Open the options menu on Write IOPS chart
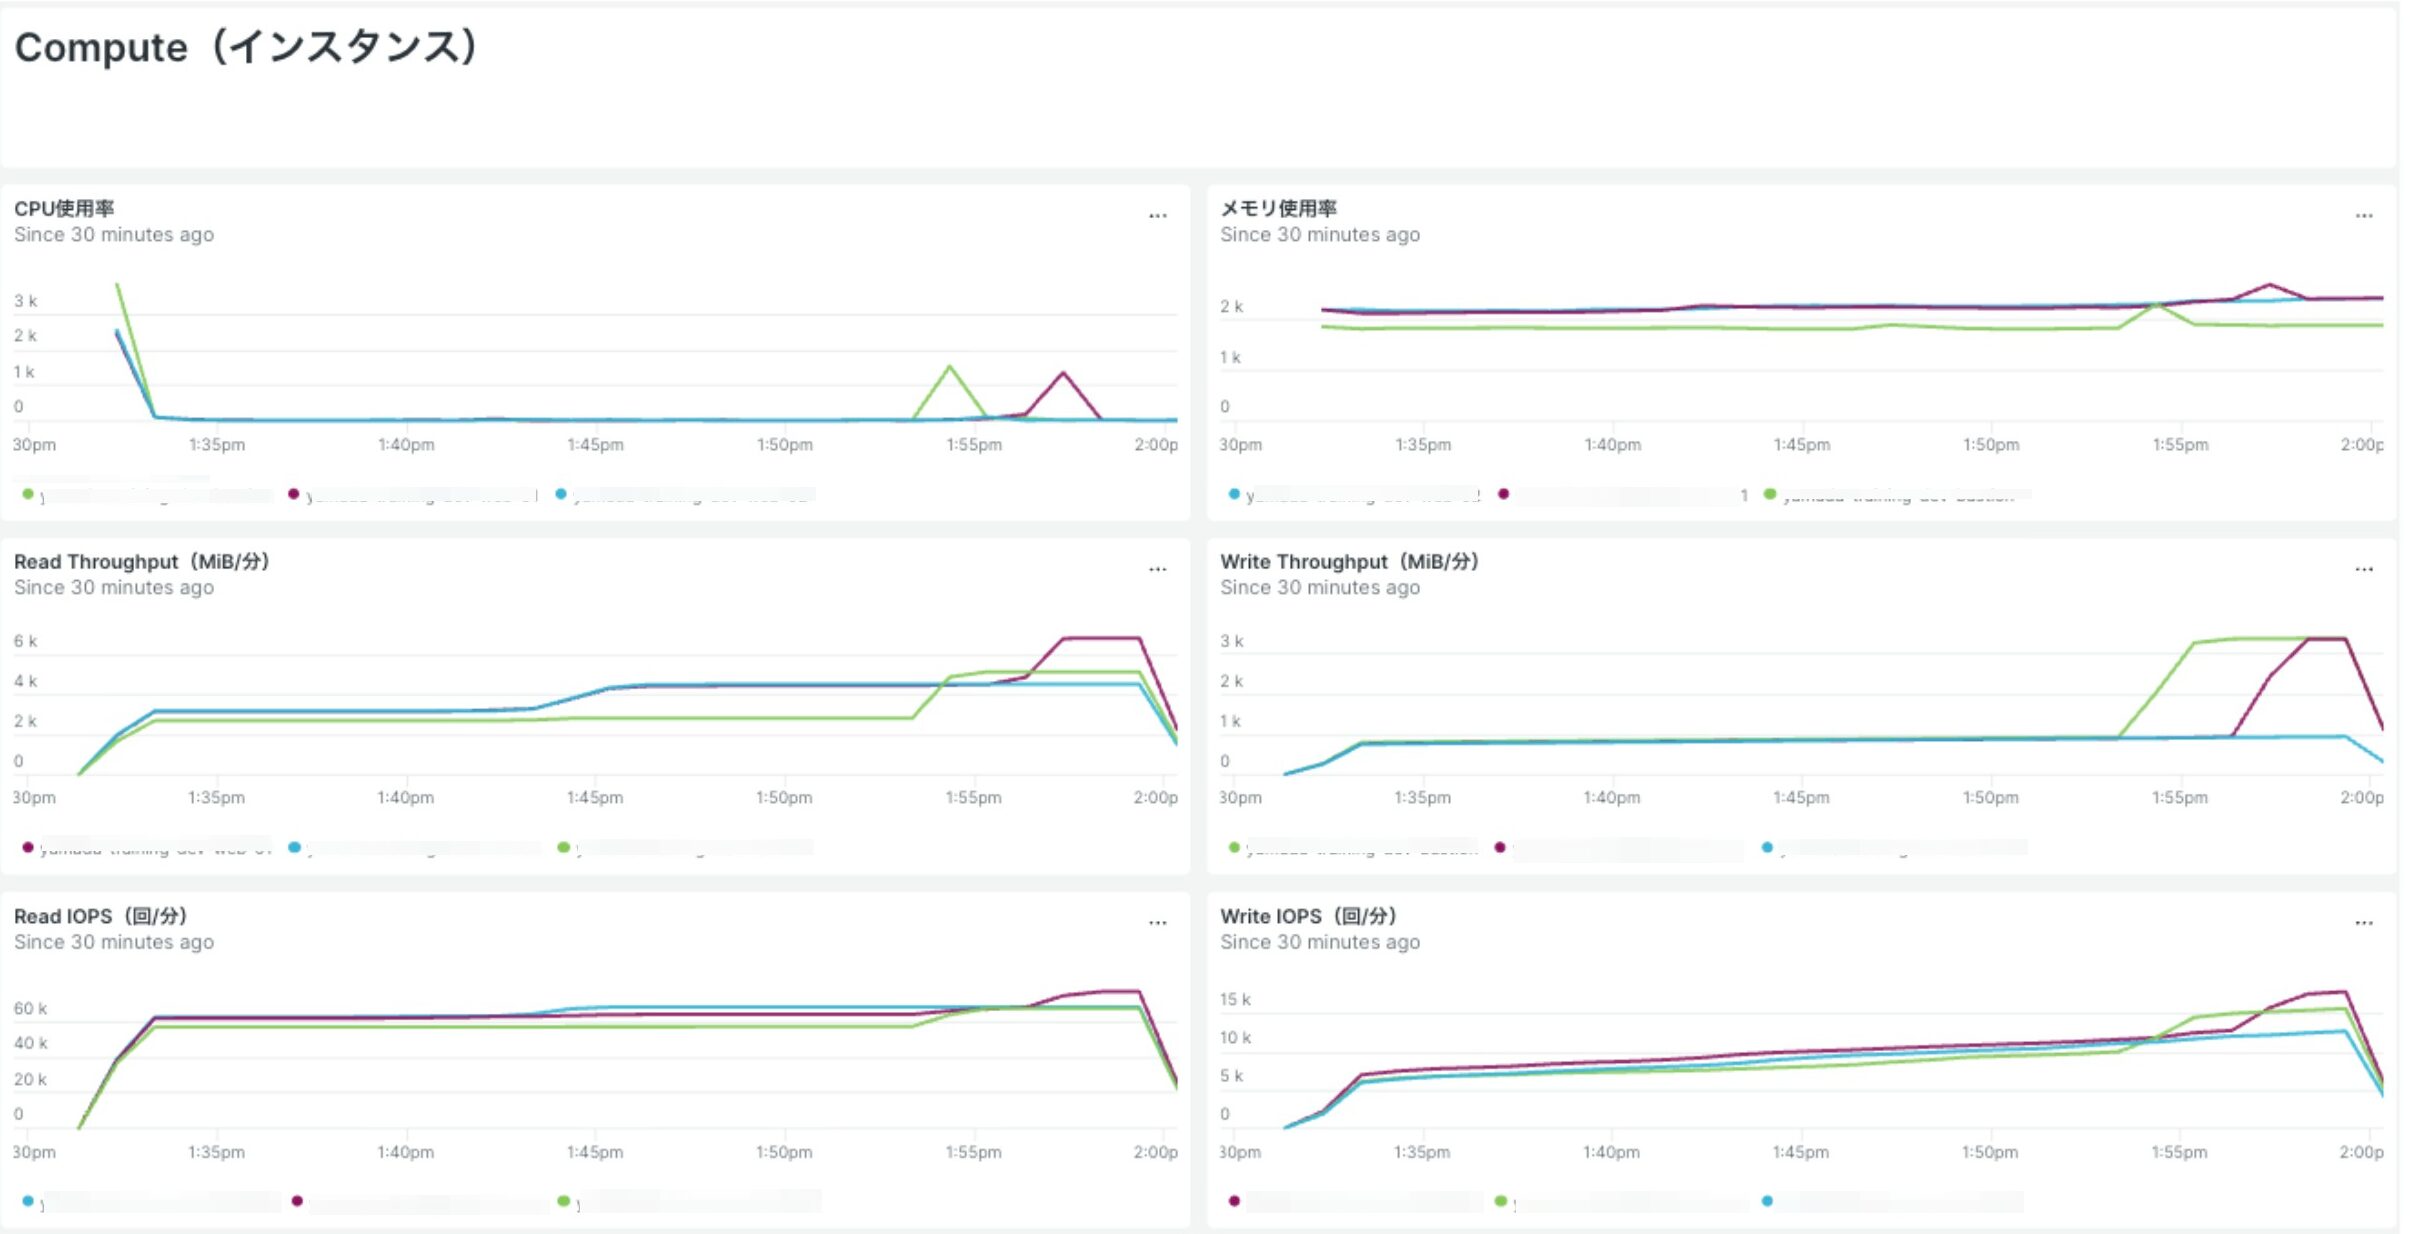This screenshot has height=1234, width=2416. [x=2363, y=922]
